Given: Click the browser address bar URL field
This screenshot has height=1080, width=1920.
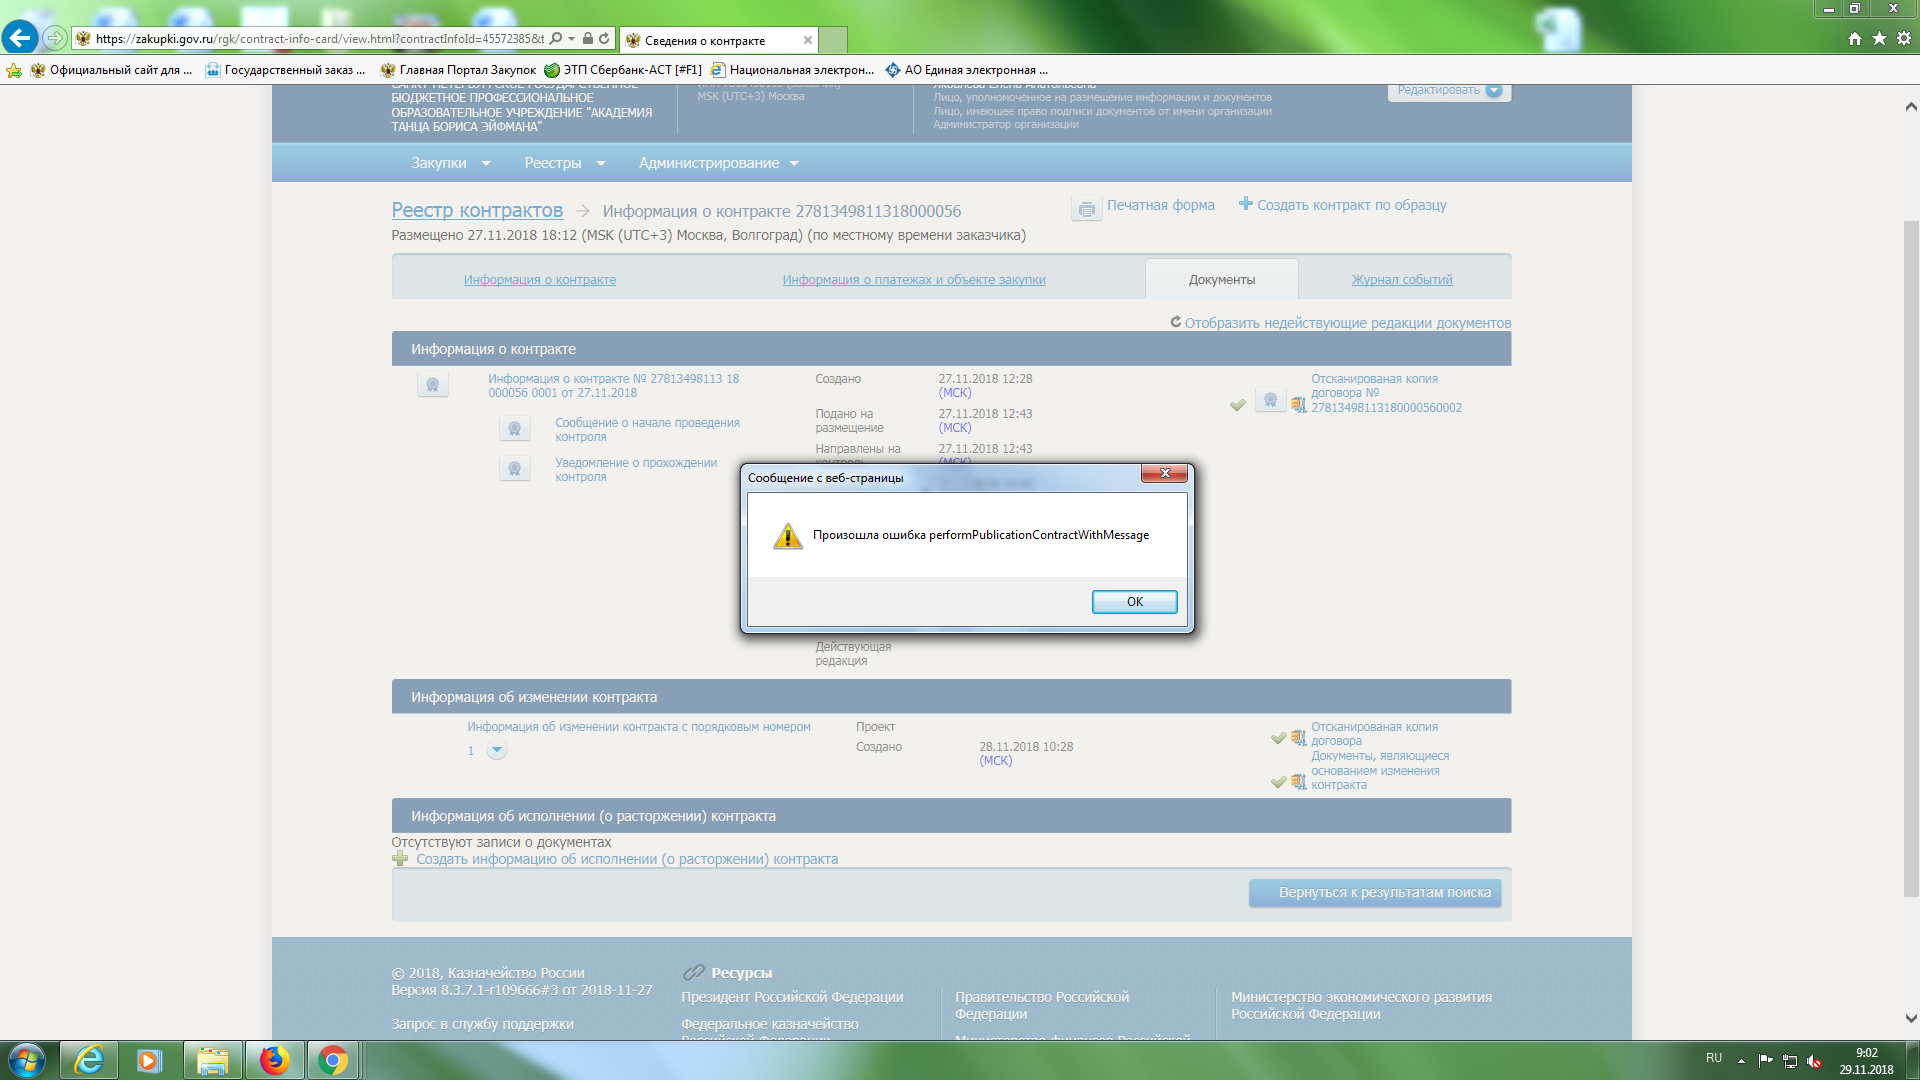Looking at the screenshot, I should [x=320, y=39].
